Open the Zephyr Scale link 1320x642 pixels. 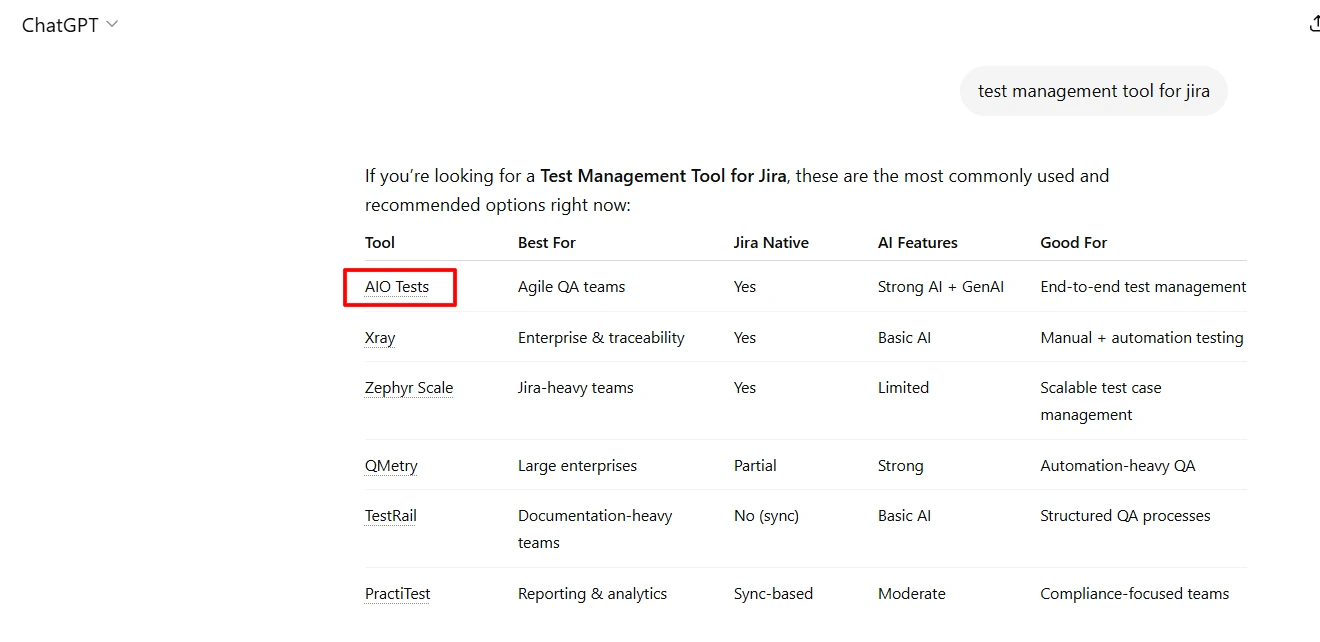(x=409, y=388)
